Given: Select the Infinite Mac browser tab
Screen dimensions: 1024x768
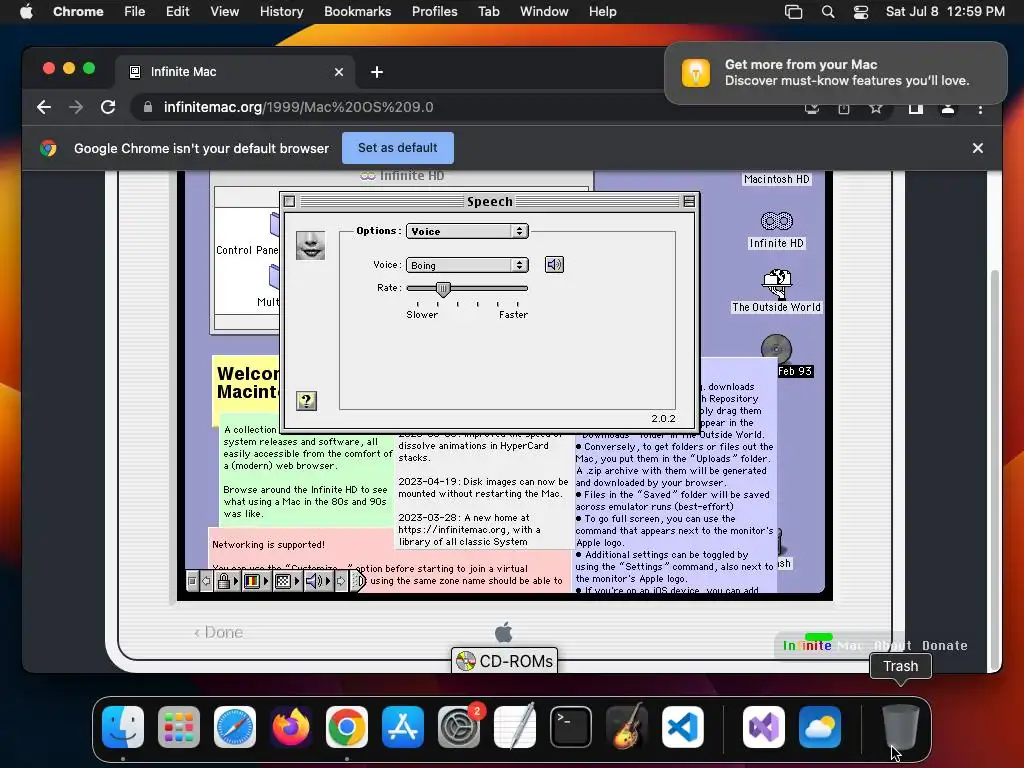Looking at the screenshot, I should (x=235, y=72).
